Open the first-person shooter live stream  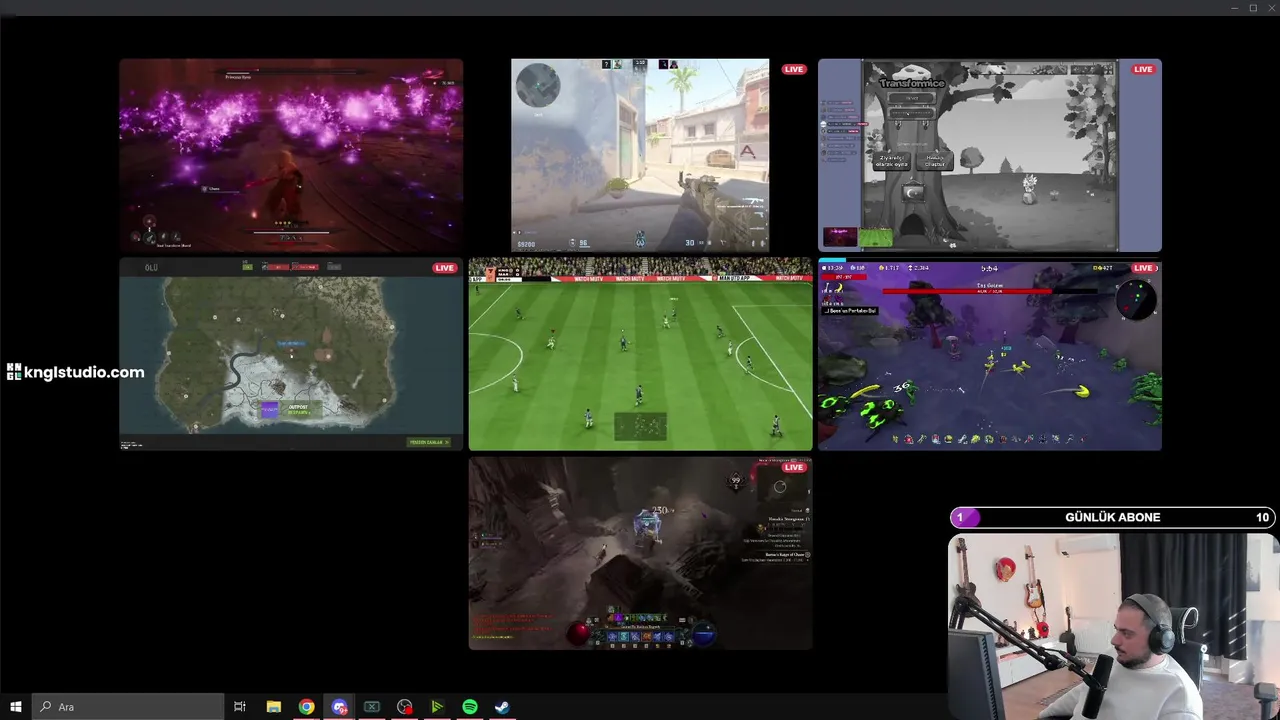[x=640, y=155]
